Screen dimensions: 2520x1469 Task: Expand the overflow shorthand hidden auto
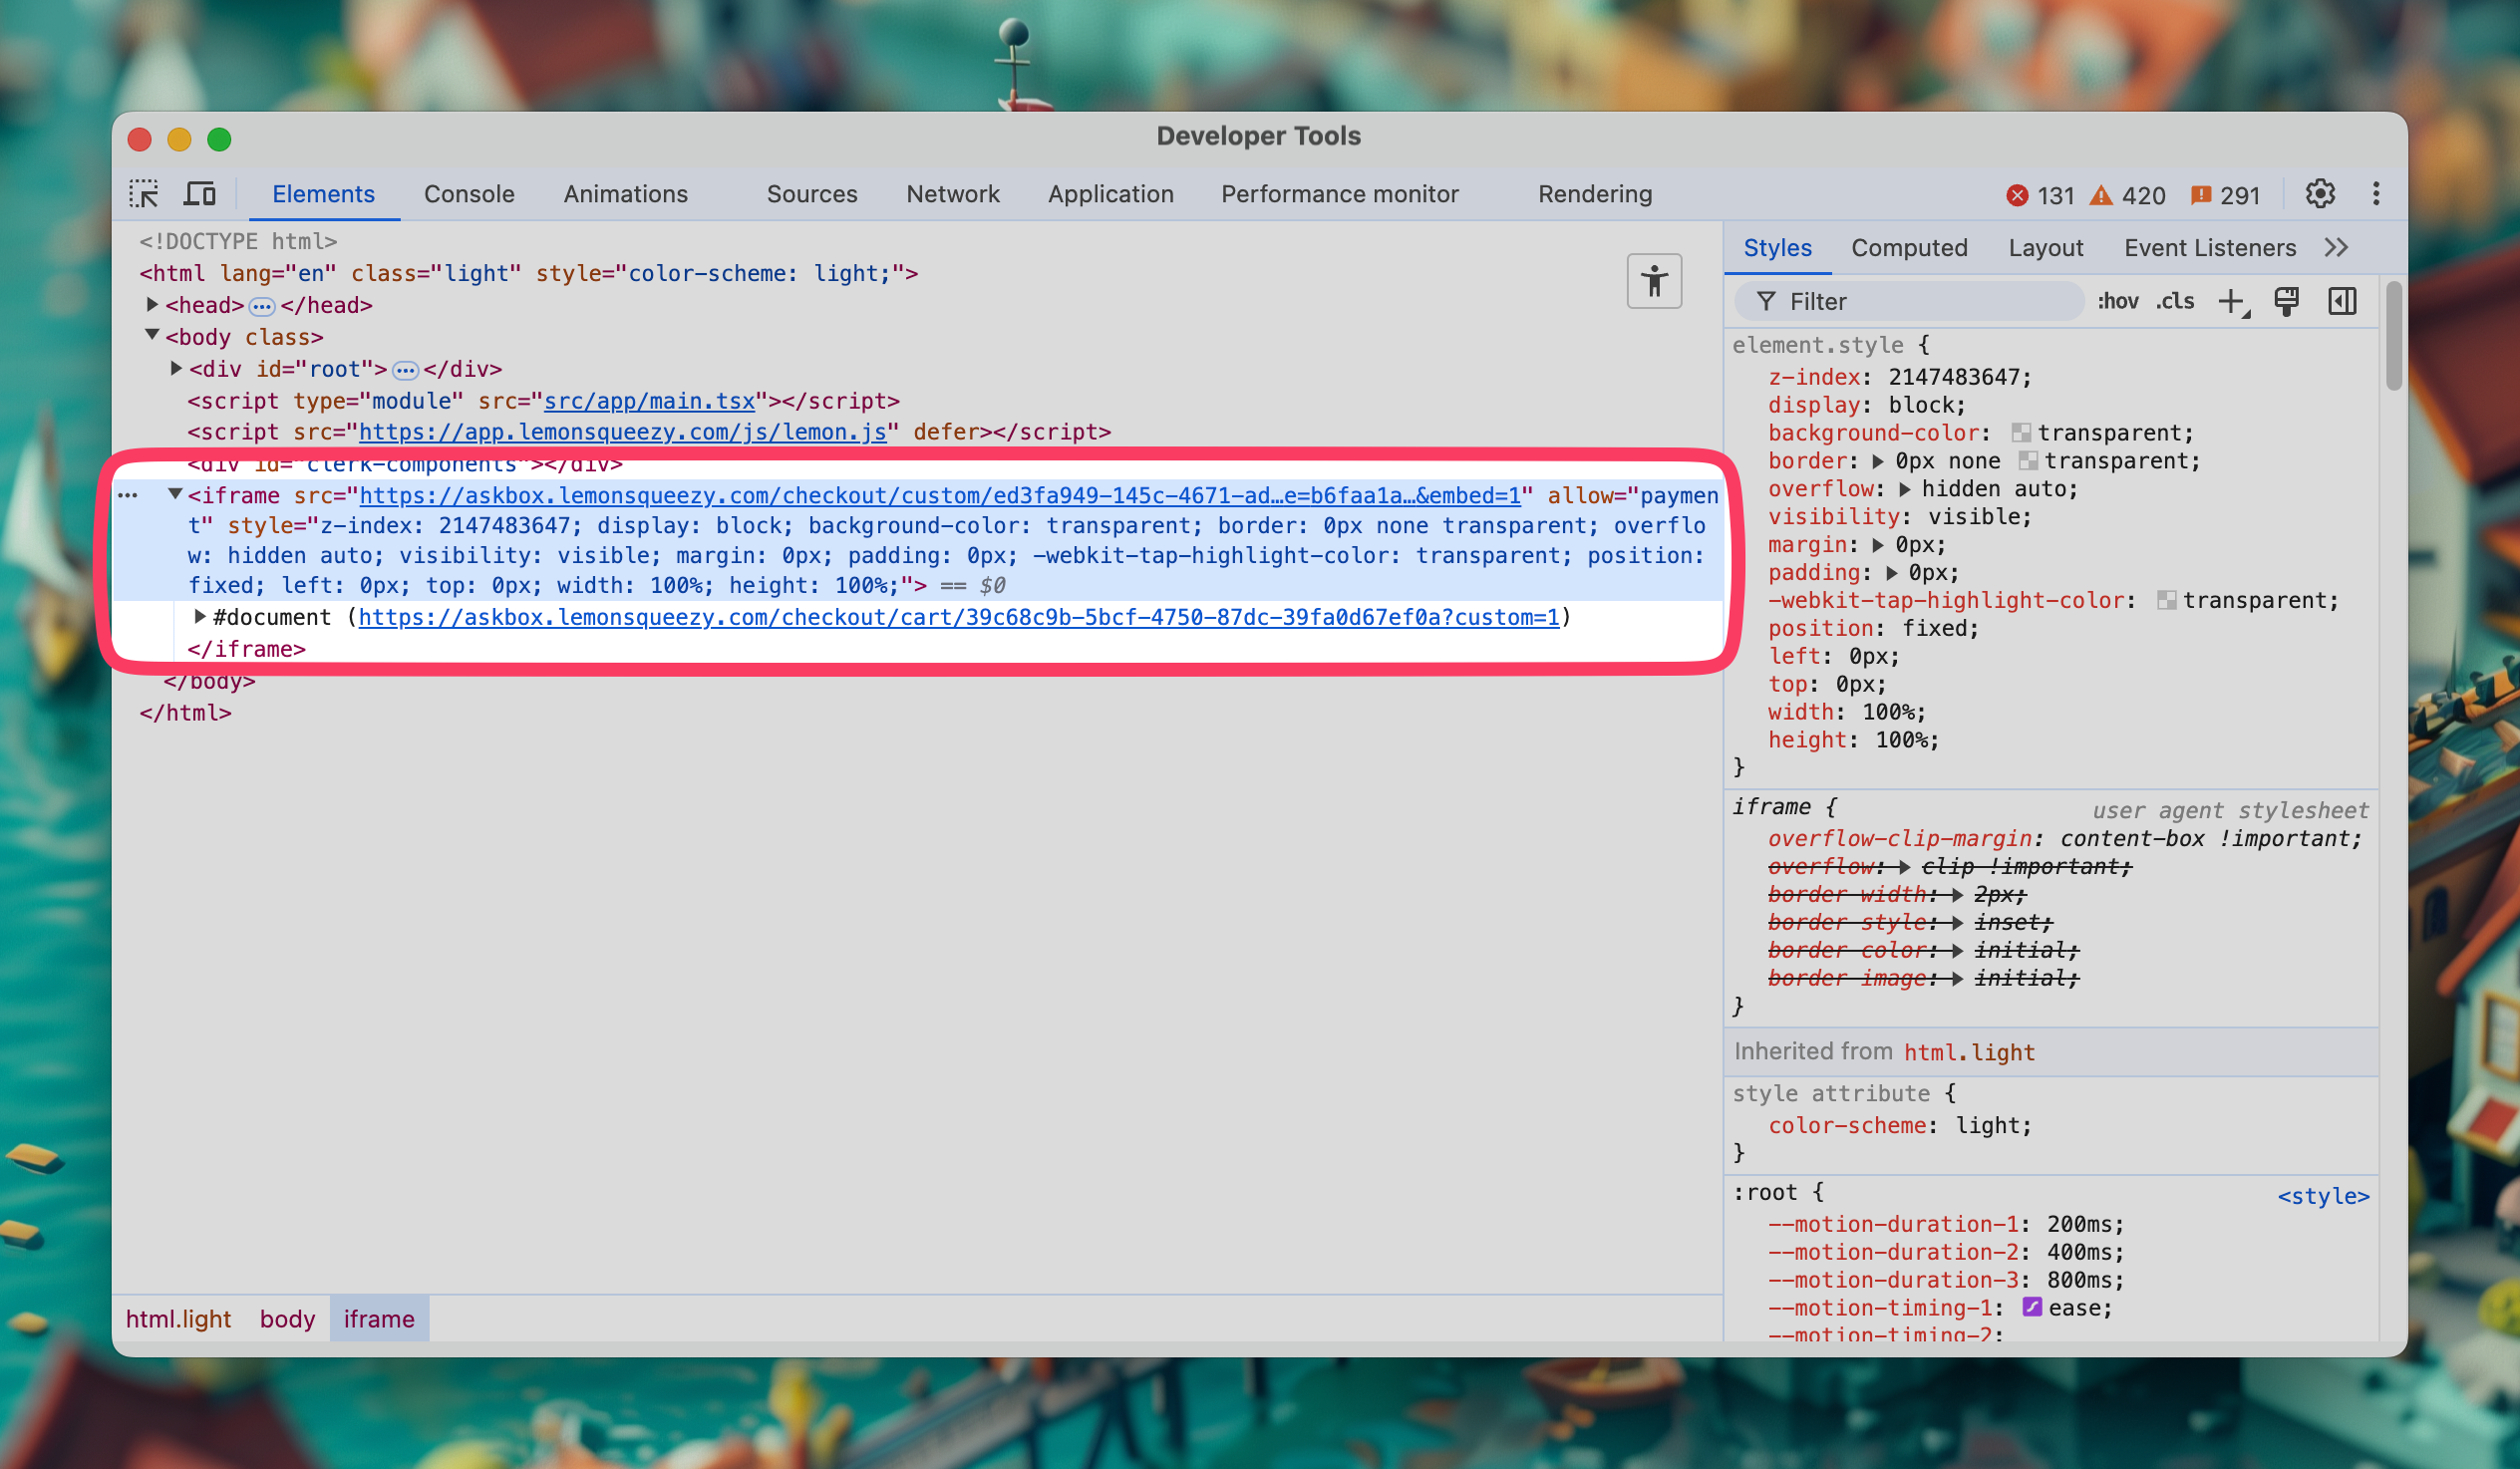1904,489
